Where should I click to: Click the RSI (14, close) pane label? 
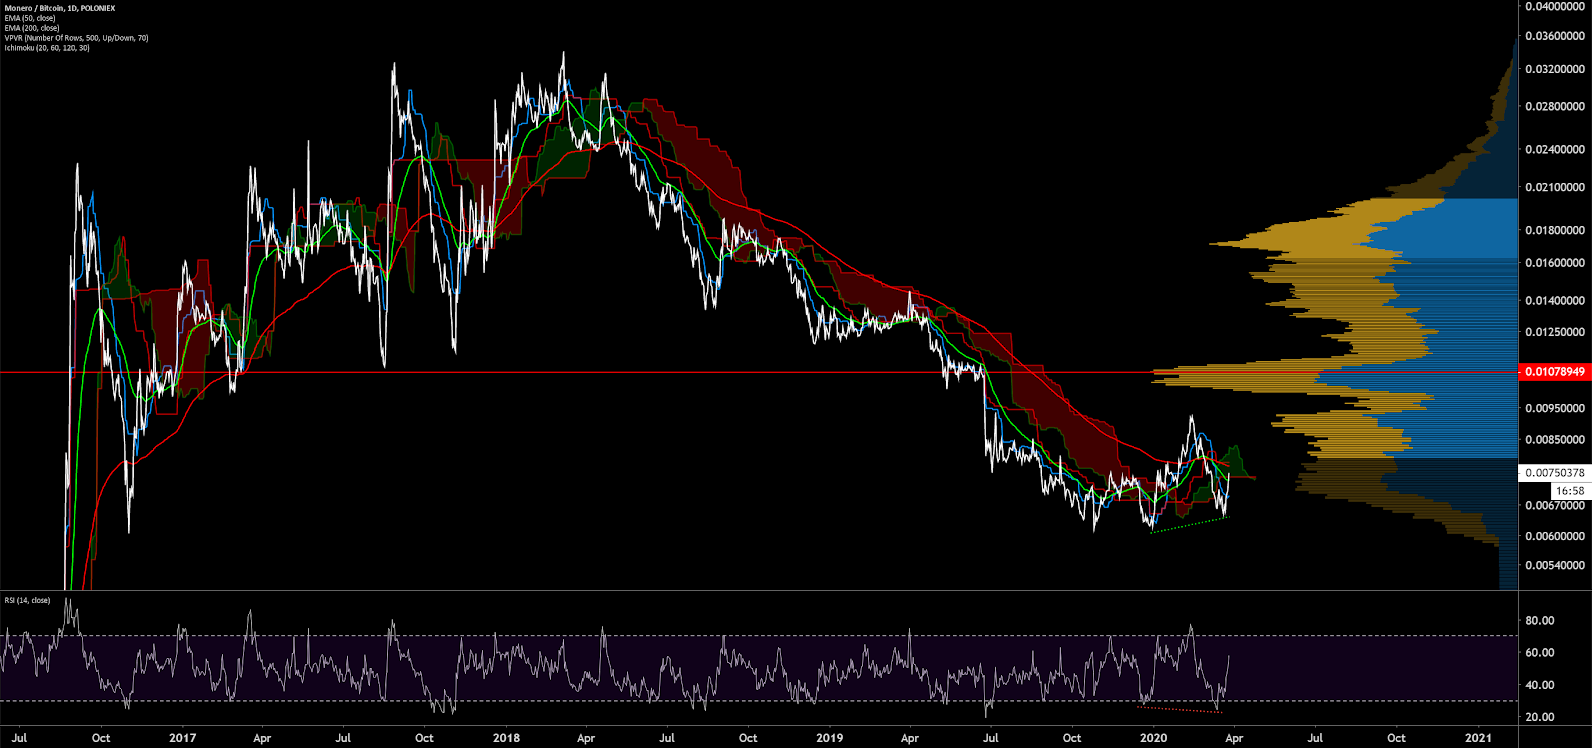(x=27, y=600)
